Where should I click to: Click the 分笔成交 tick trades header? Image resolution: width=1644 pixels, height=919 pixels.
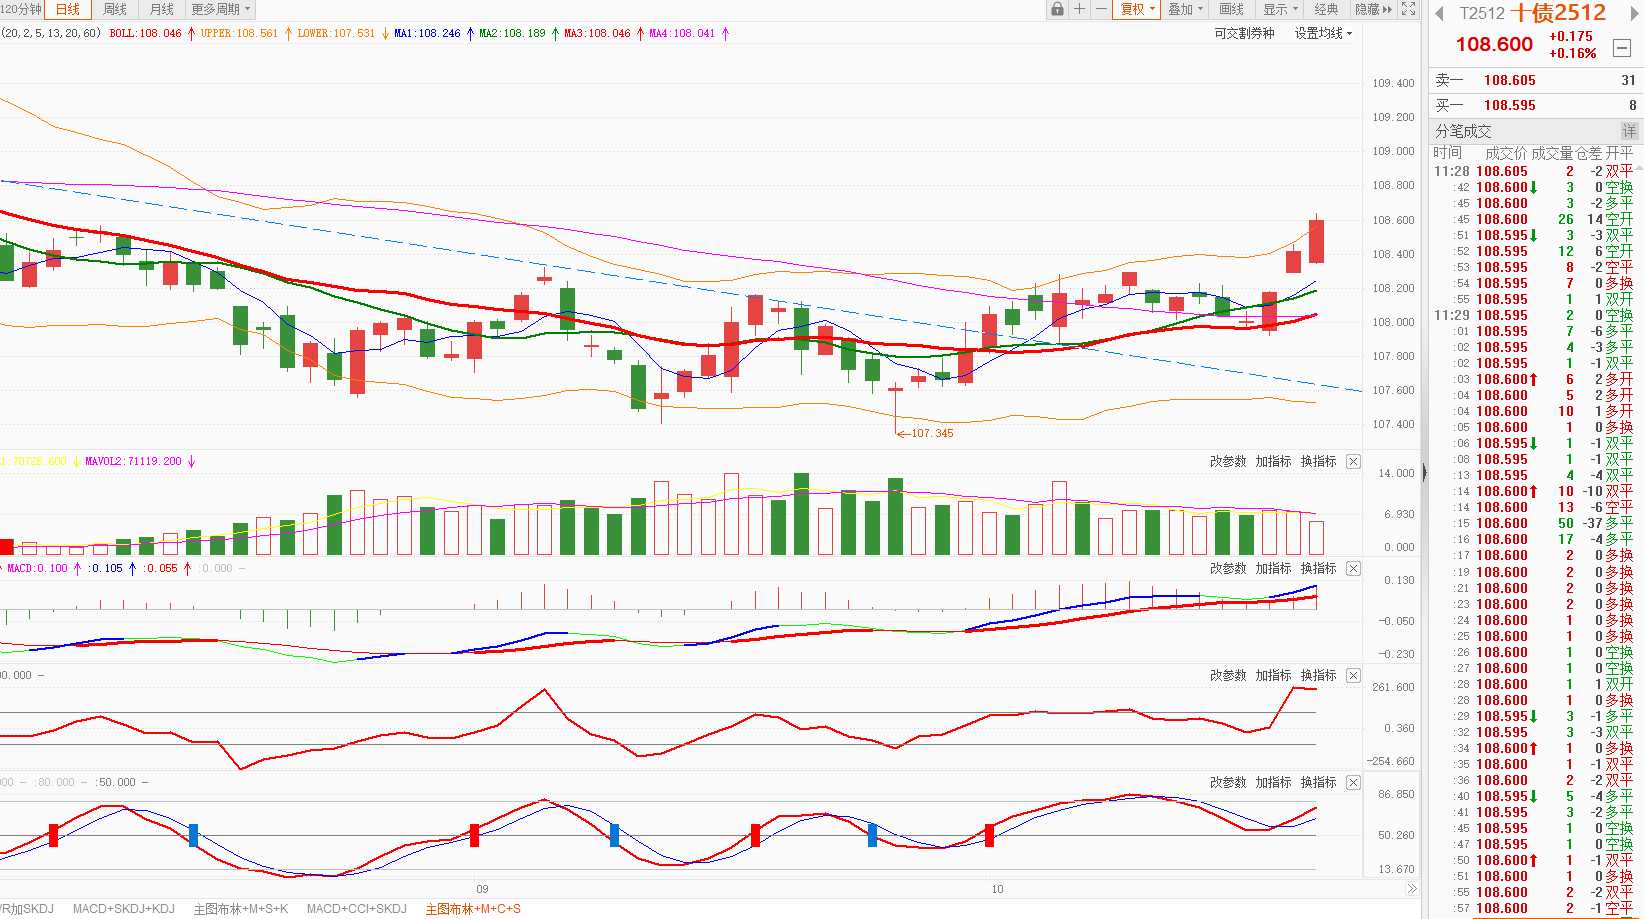coord(1463,131)
